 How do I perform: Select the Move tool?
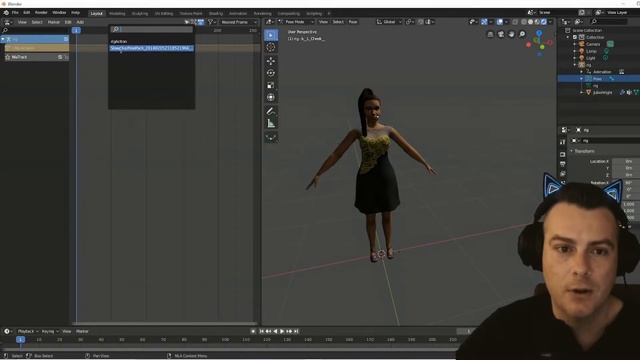[x=271, y=61]
